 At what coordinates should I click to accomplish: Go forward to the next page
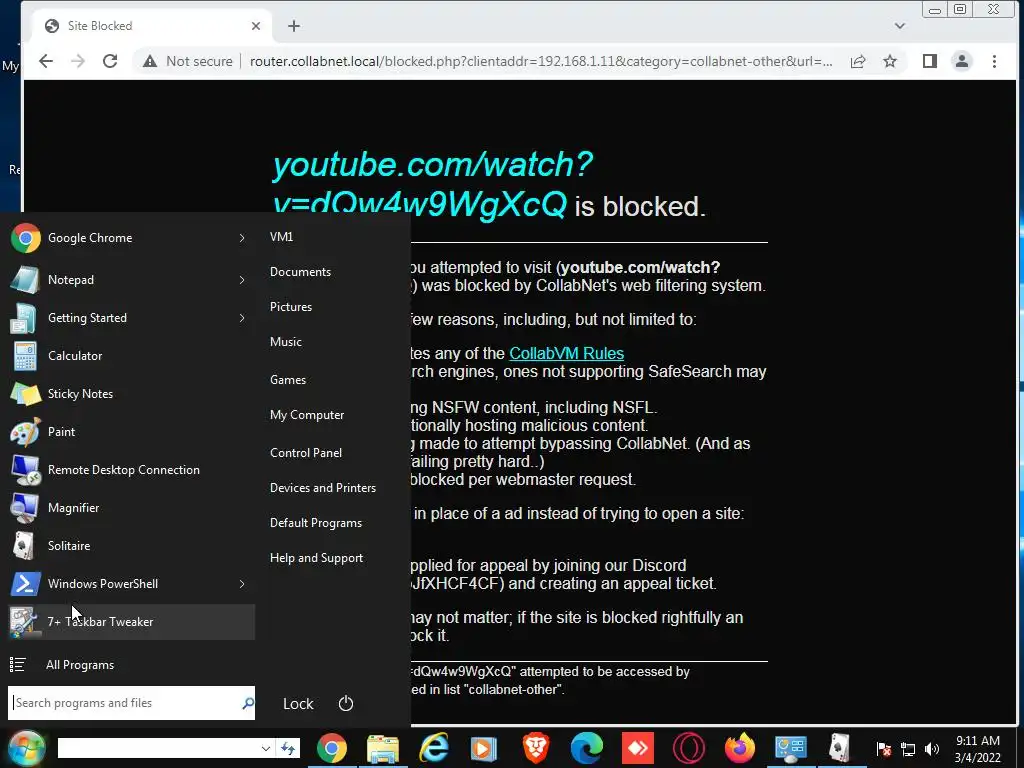point(78,61)
